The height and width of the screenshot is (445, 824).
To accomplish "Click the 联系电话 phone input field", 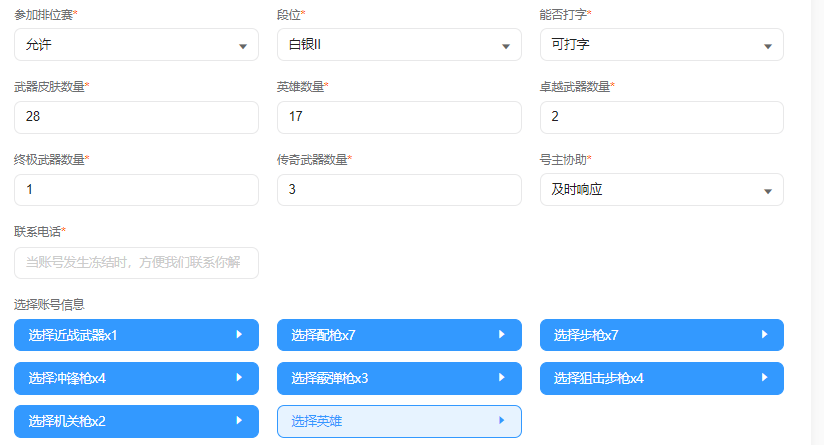I will (x=136, y=263).
